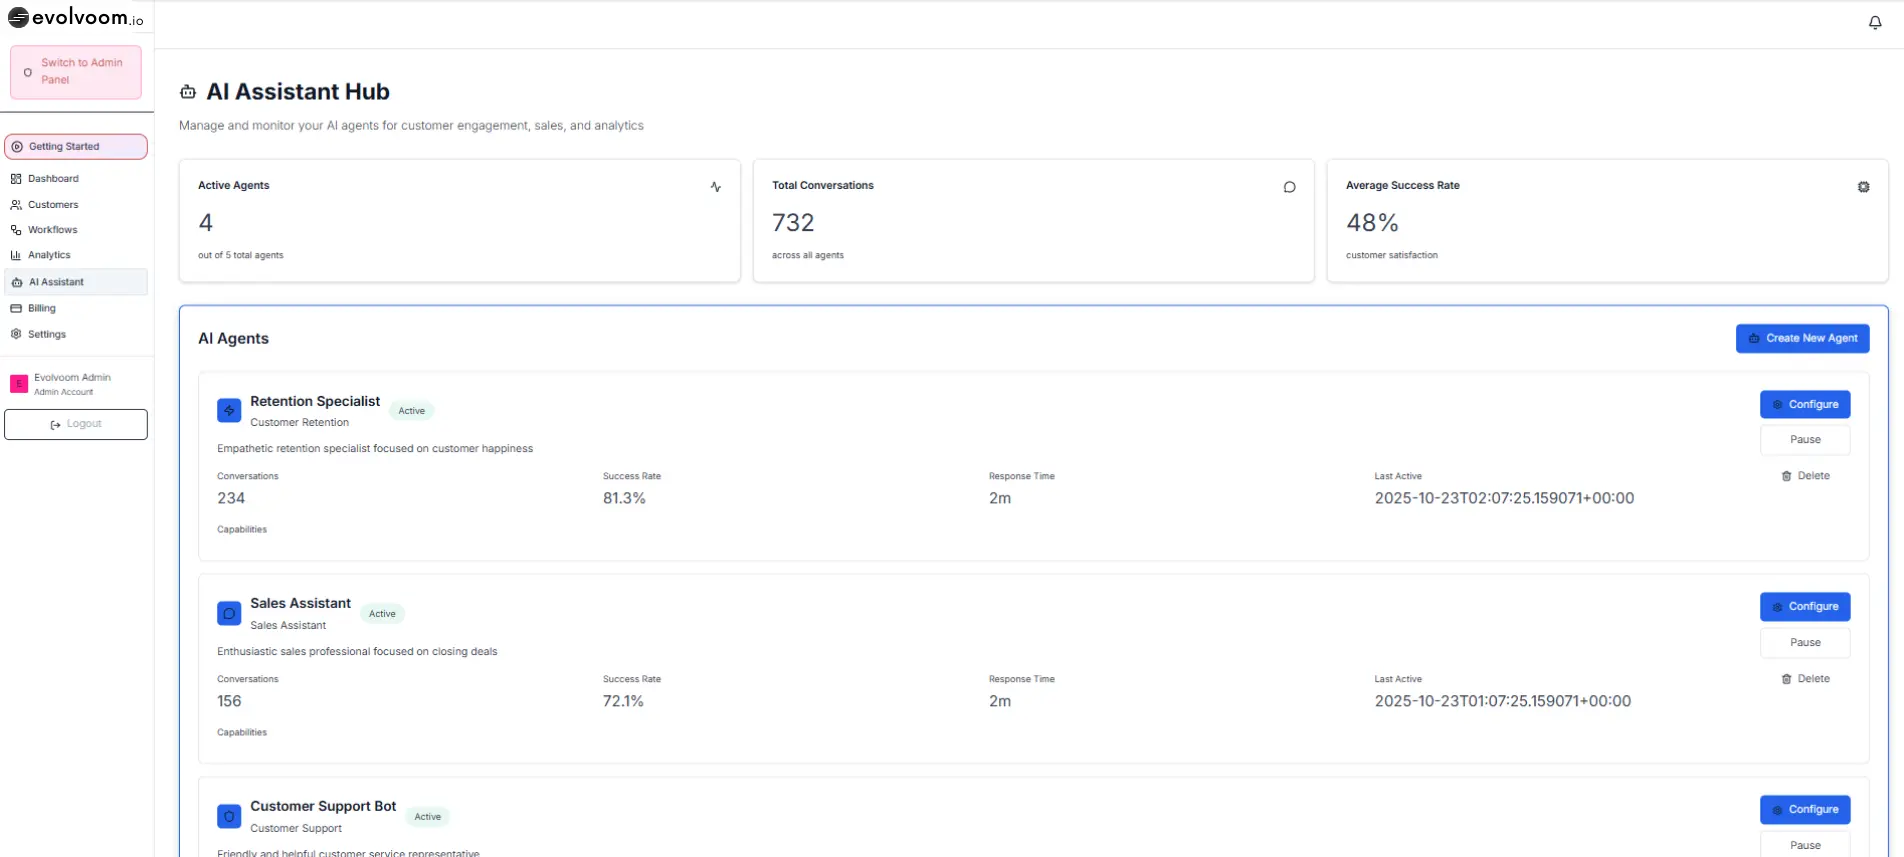1904x857 pixels.
Task: Pause the Customer Support Bot agent
Action: (x=1805, y=845)
